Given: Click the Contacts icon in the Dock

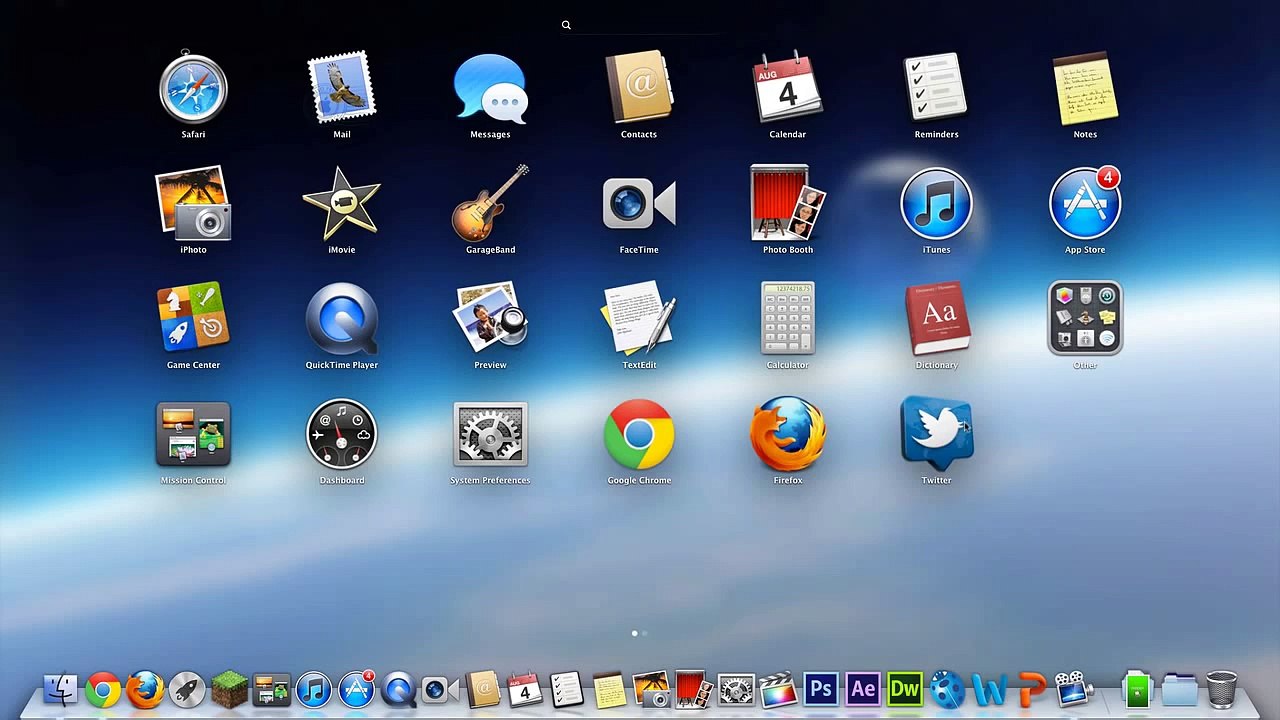Looking at the screenshot, I should pyautogui.click(x=483, y=689).
